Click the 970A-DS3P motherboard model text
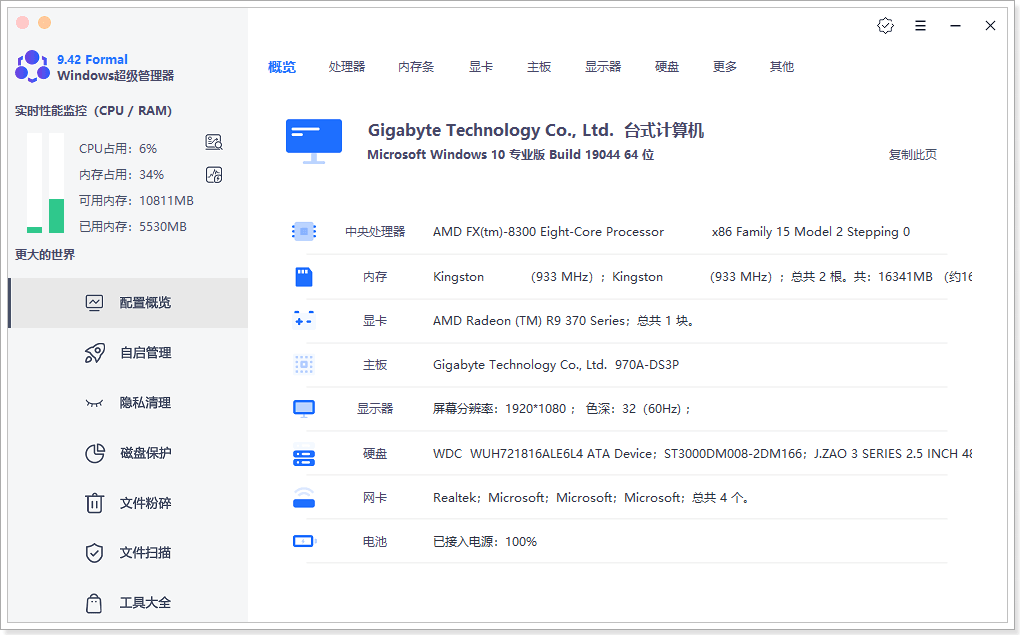Viewport: 1020px width, 635px height. coord(647,364)
